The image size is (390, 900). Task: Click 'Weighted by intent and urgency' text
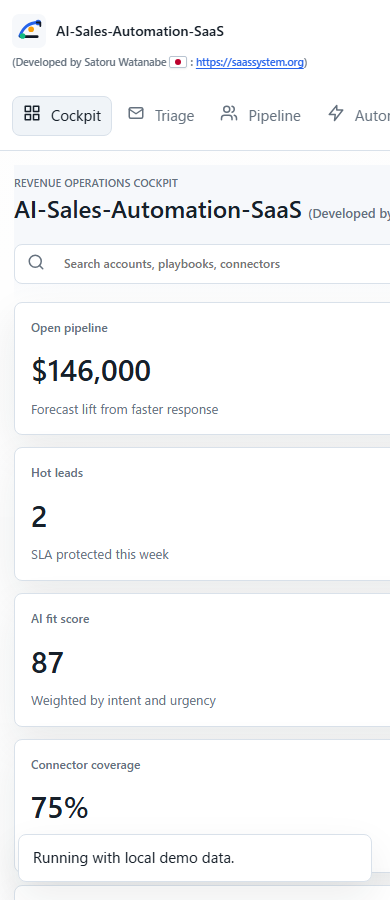point(123,701)
